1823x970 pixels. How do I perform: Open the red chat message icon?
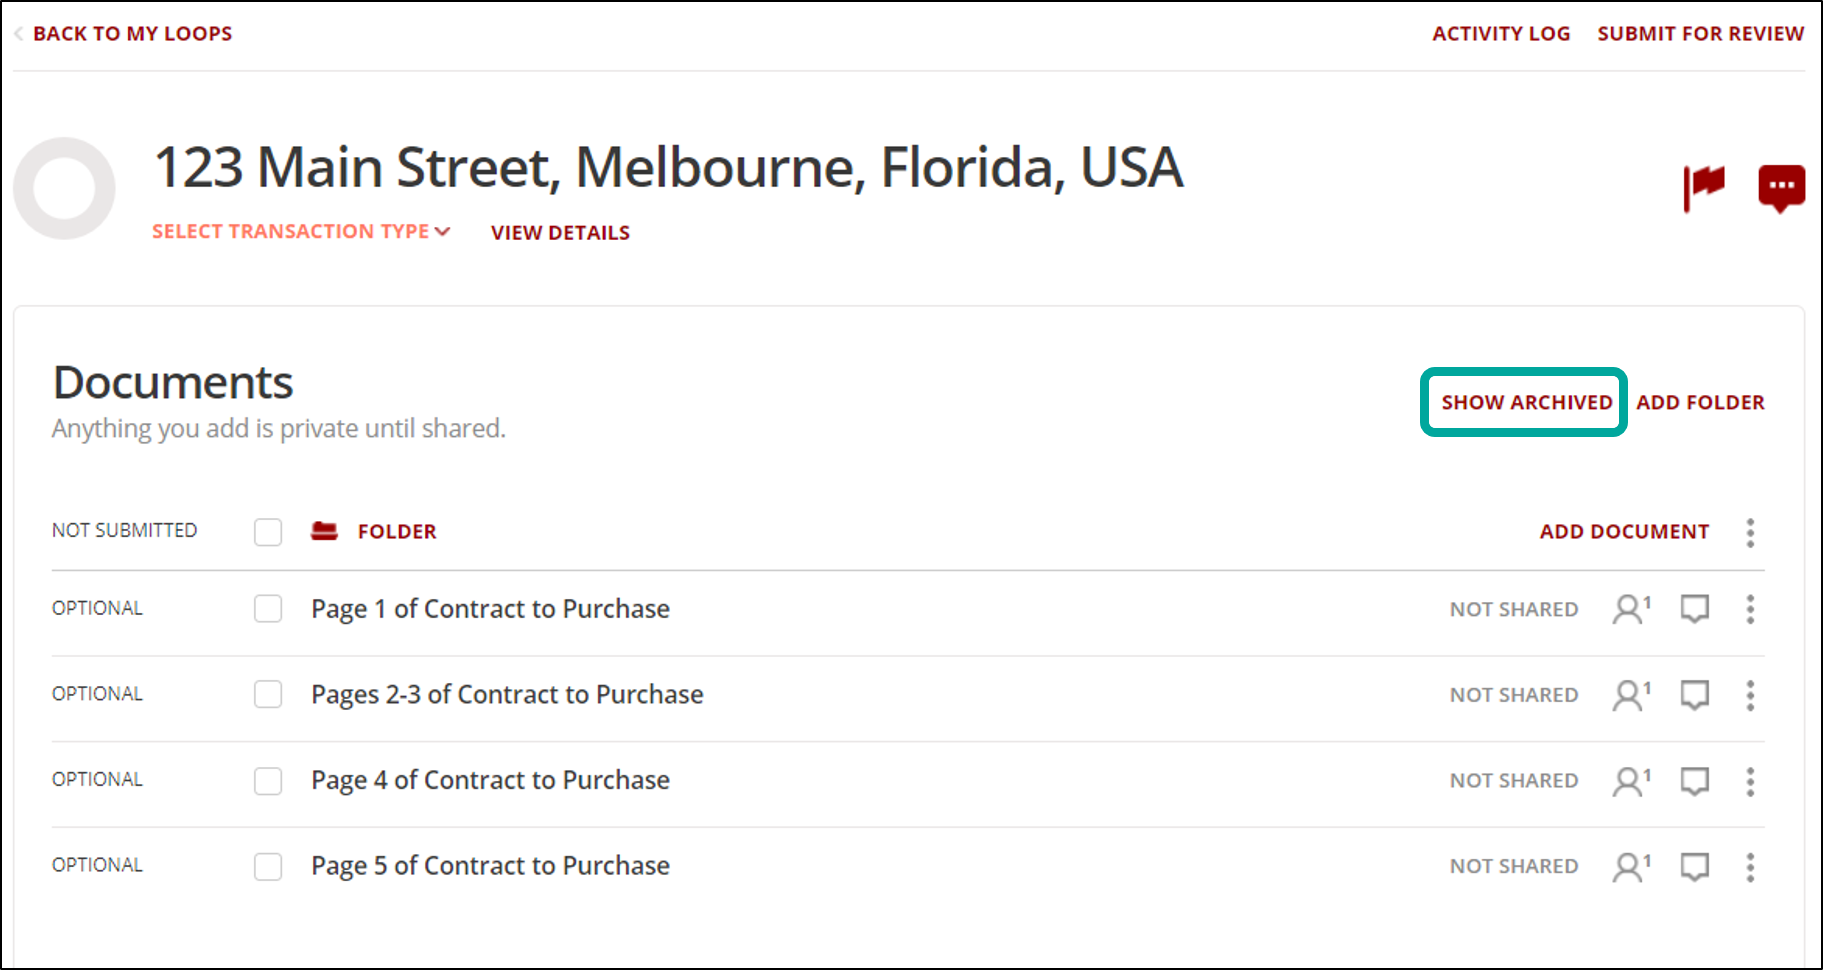(1781, 188)
